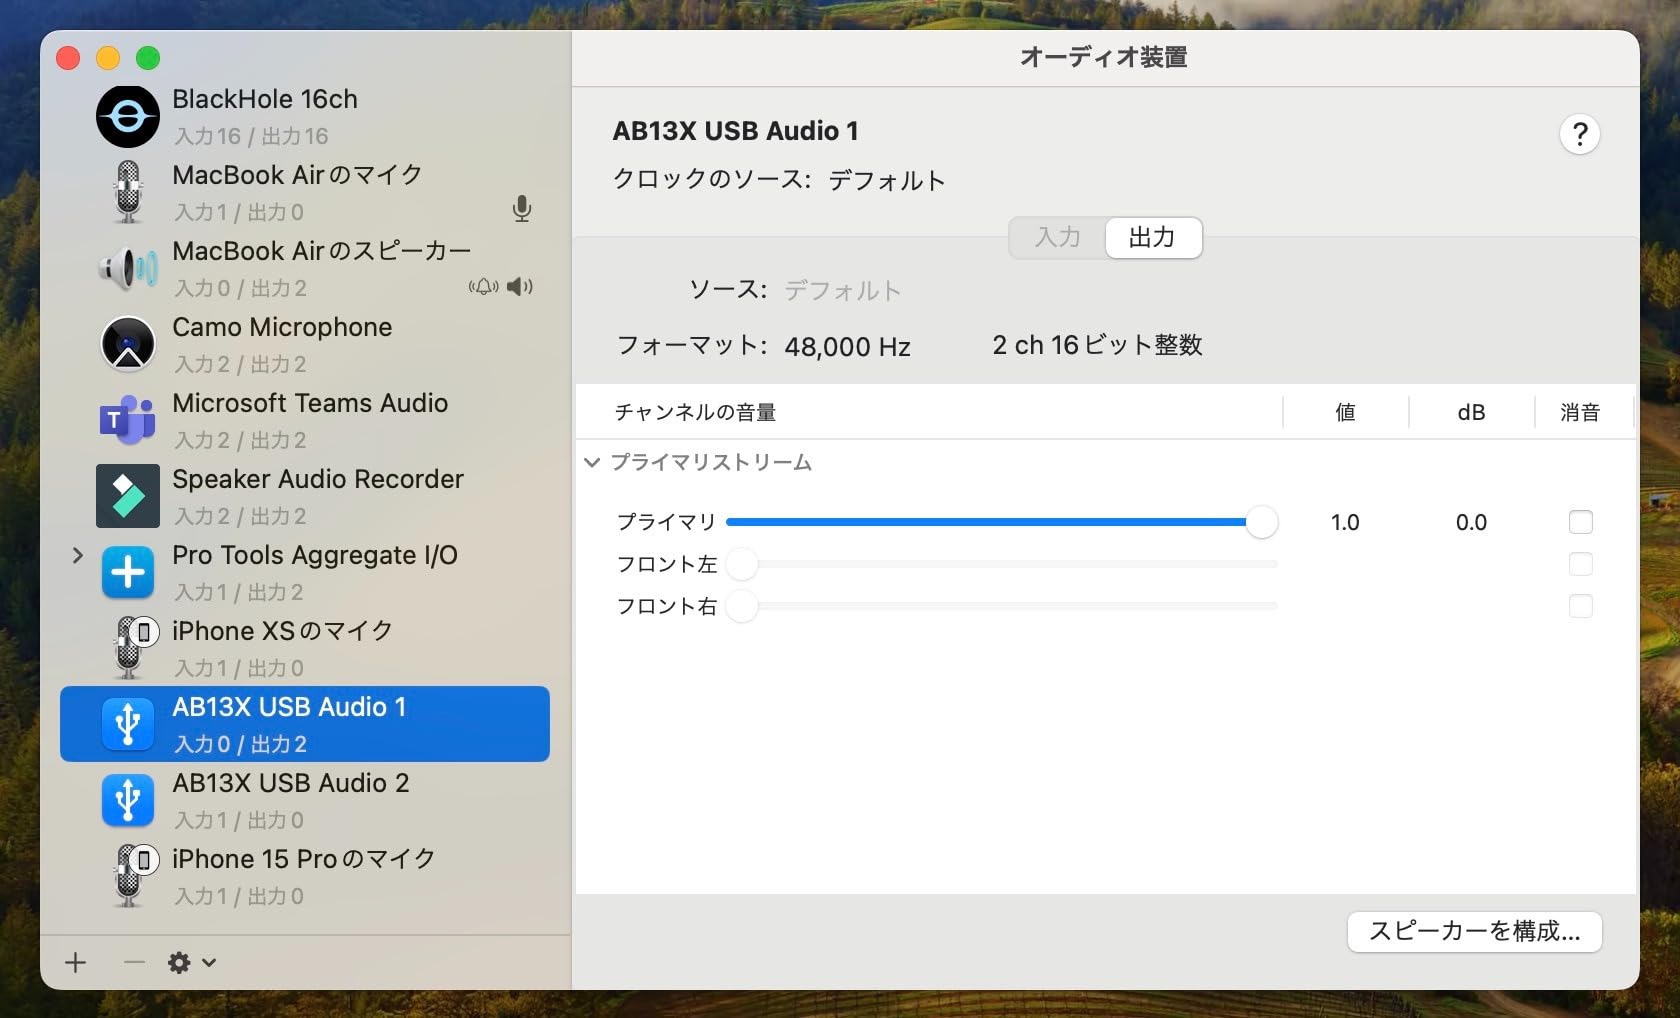Screen dimensions: 1680x1018
Task: Click the スピーカーを構成 button
Action: [x=1474, y=932]
